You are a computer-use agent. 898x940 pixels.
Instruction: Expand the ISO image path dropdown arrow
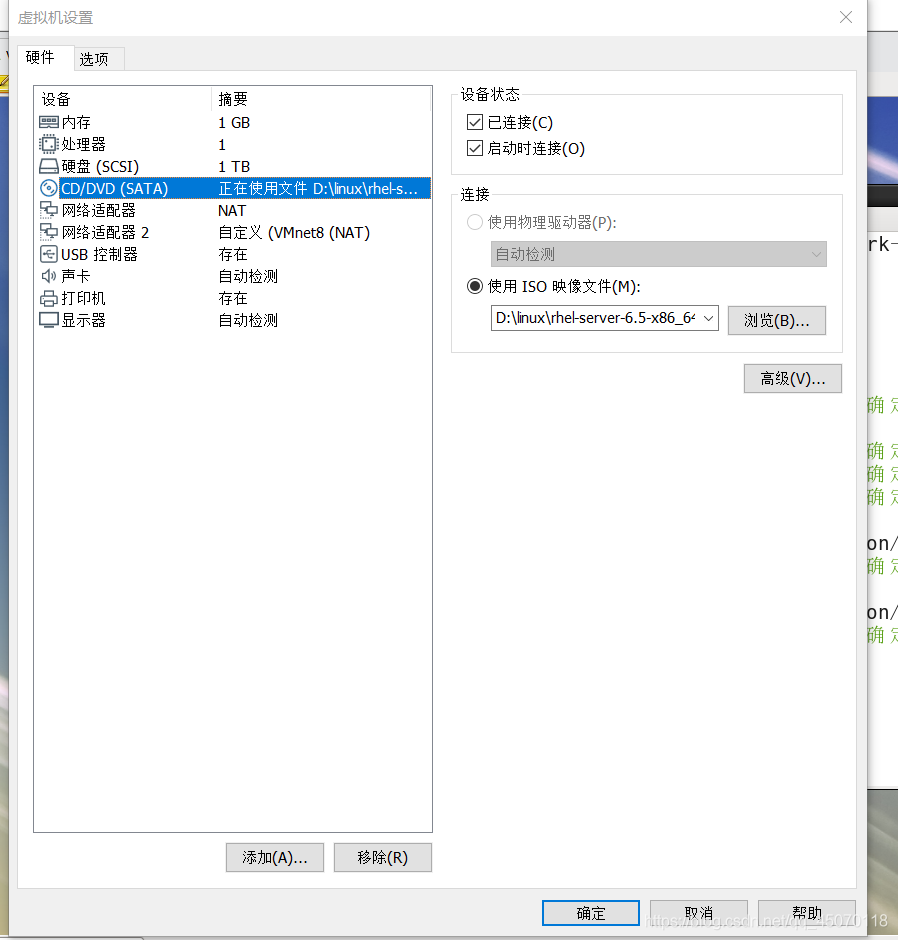[x=709, y=318]
